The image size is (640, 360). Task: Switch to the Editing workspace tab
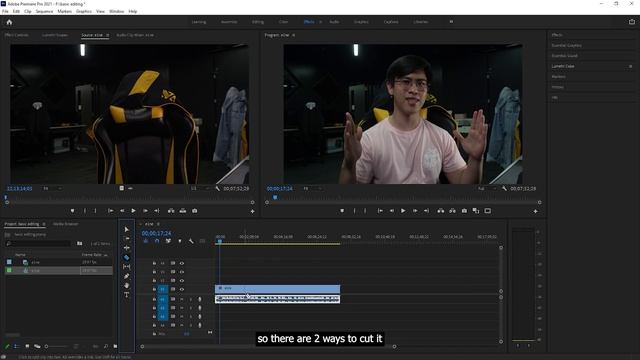click(258, 22)
